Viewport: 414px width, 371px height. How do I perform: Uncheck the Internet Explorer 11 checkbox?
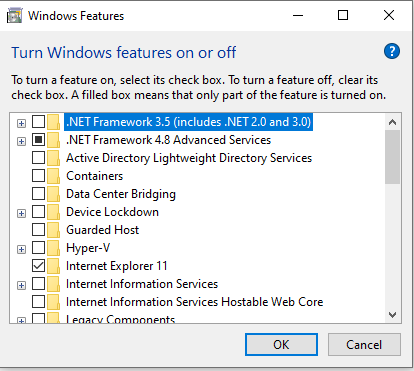pos(38,266)
